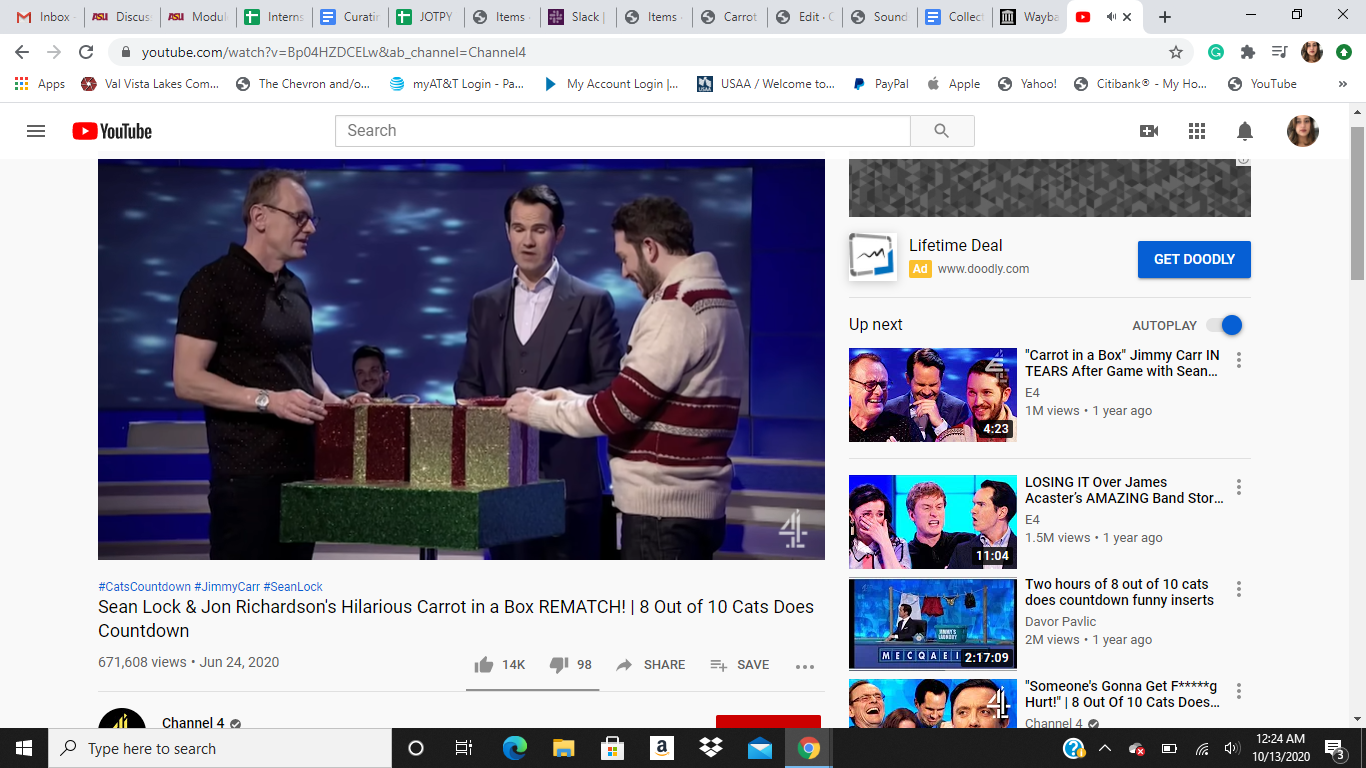
Task: Click the search magnifier button
Action: click(941, 131)
